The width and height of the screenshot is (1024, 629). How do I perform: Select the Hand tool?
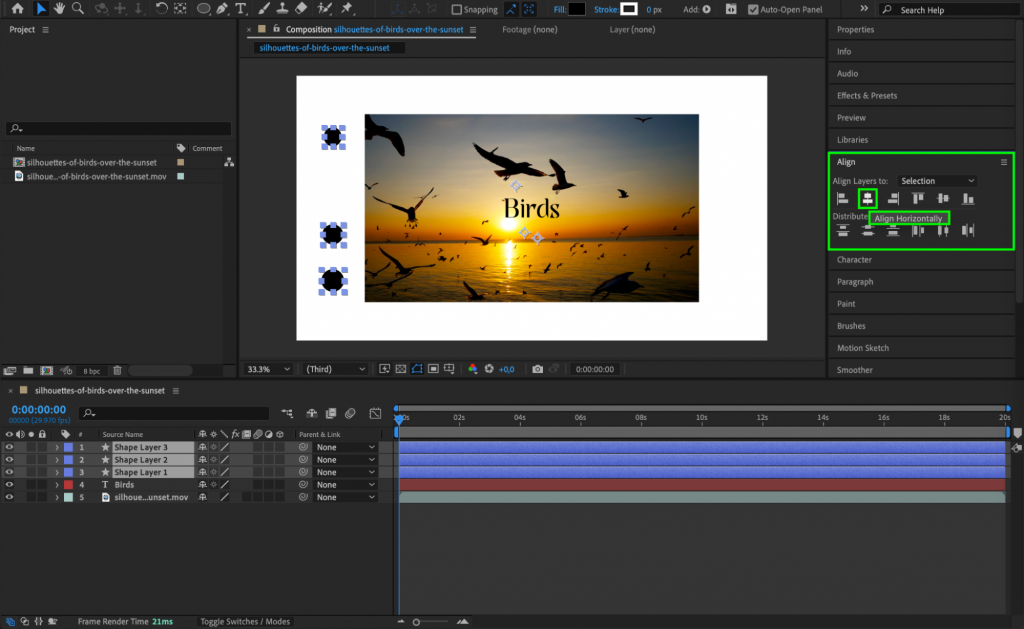[59, 9]
